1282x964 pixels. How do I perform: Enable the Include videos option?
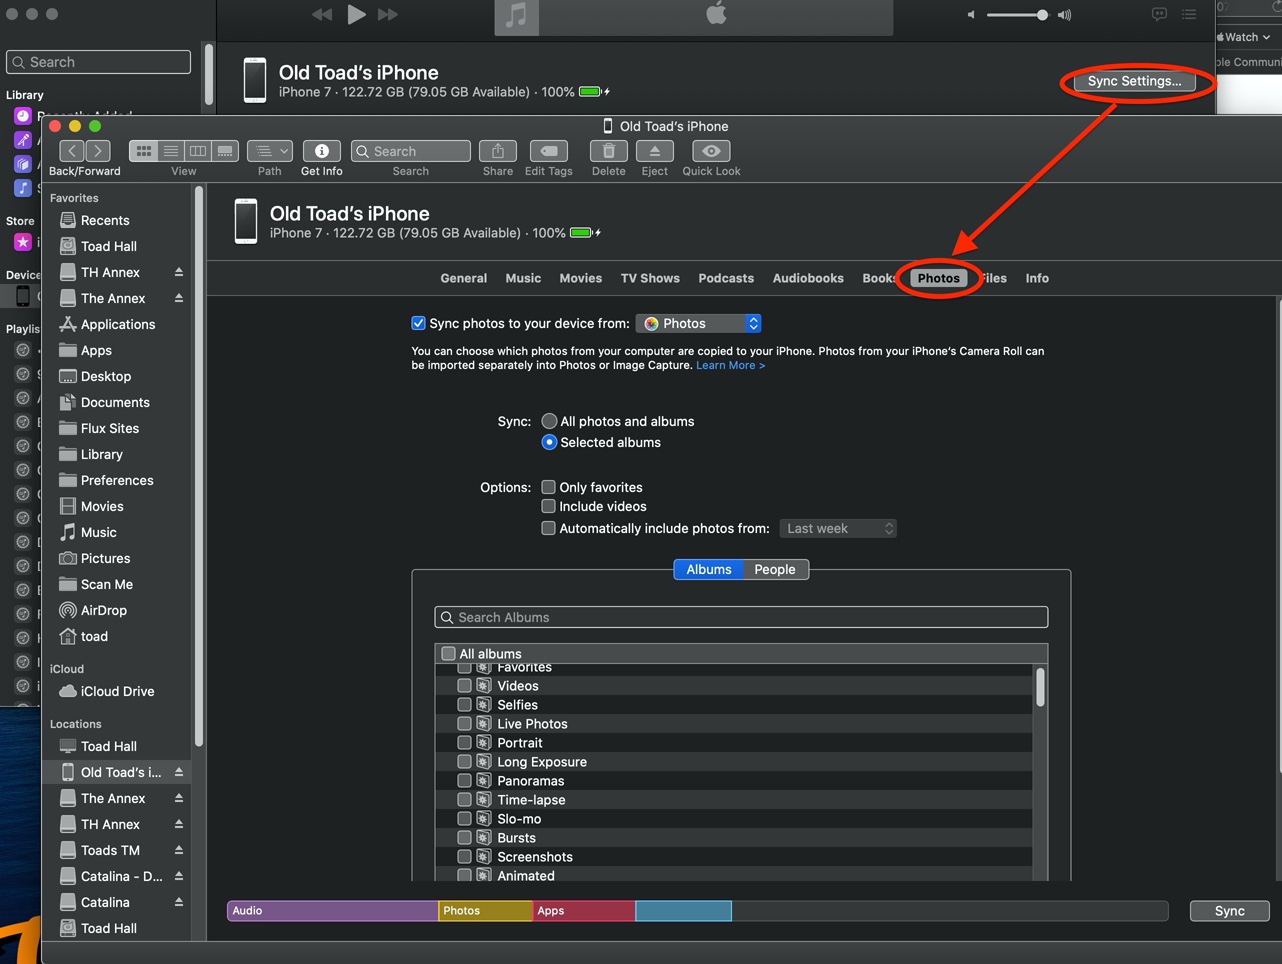pos(548,506)
